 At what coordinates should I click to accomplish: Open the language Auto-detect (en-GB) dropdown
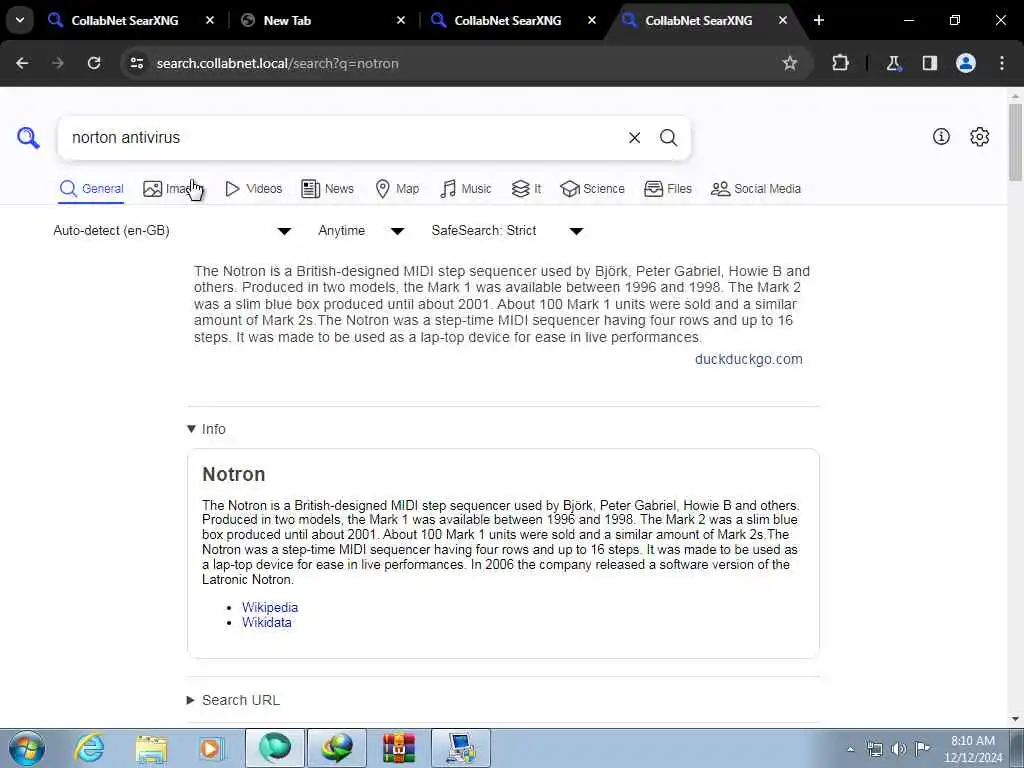click(172, 231)
